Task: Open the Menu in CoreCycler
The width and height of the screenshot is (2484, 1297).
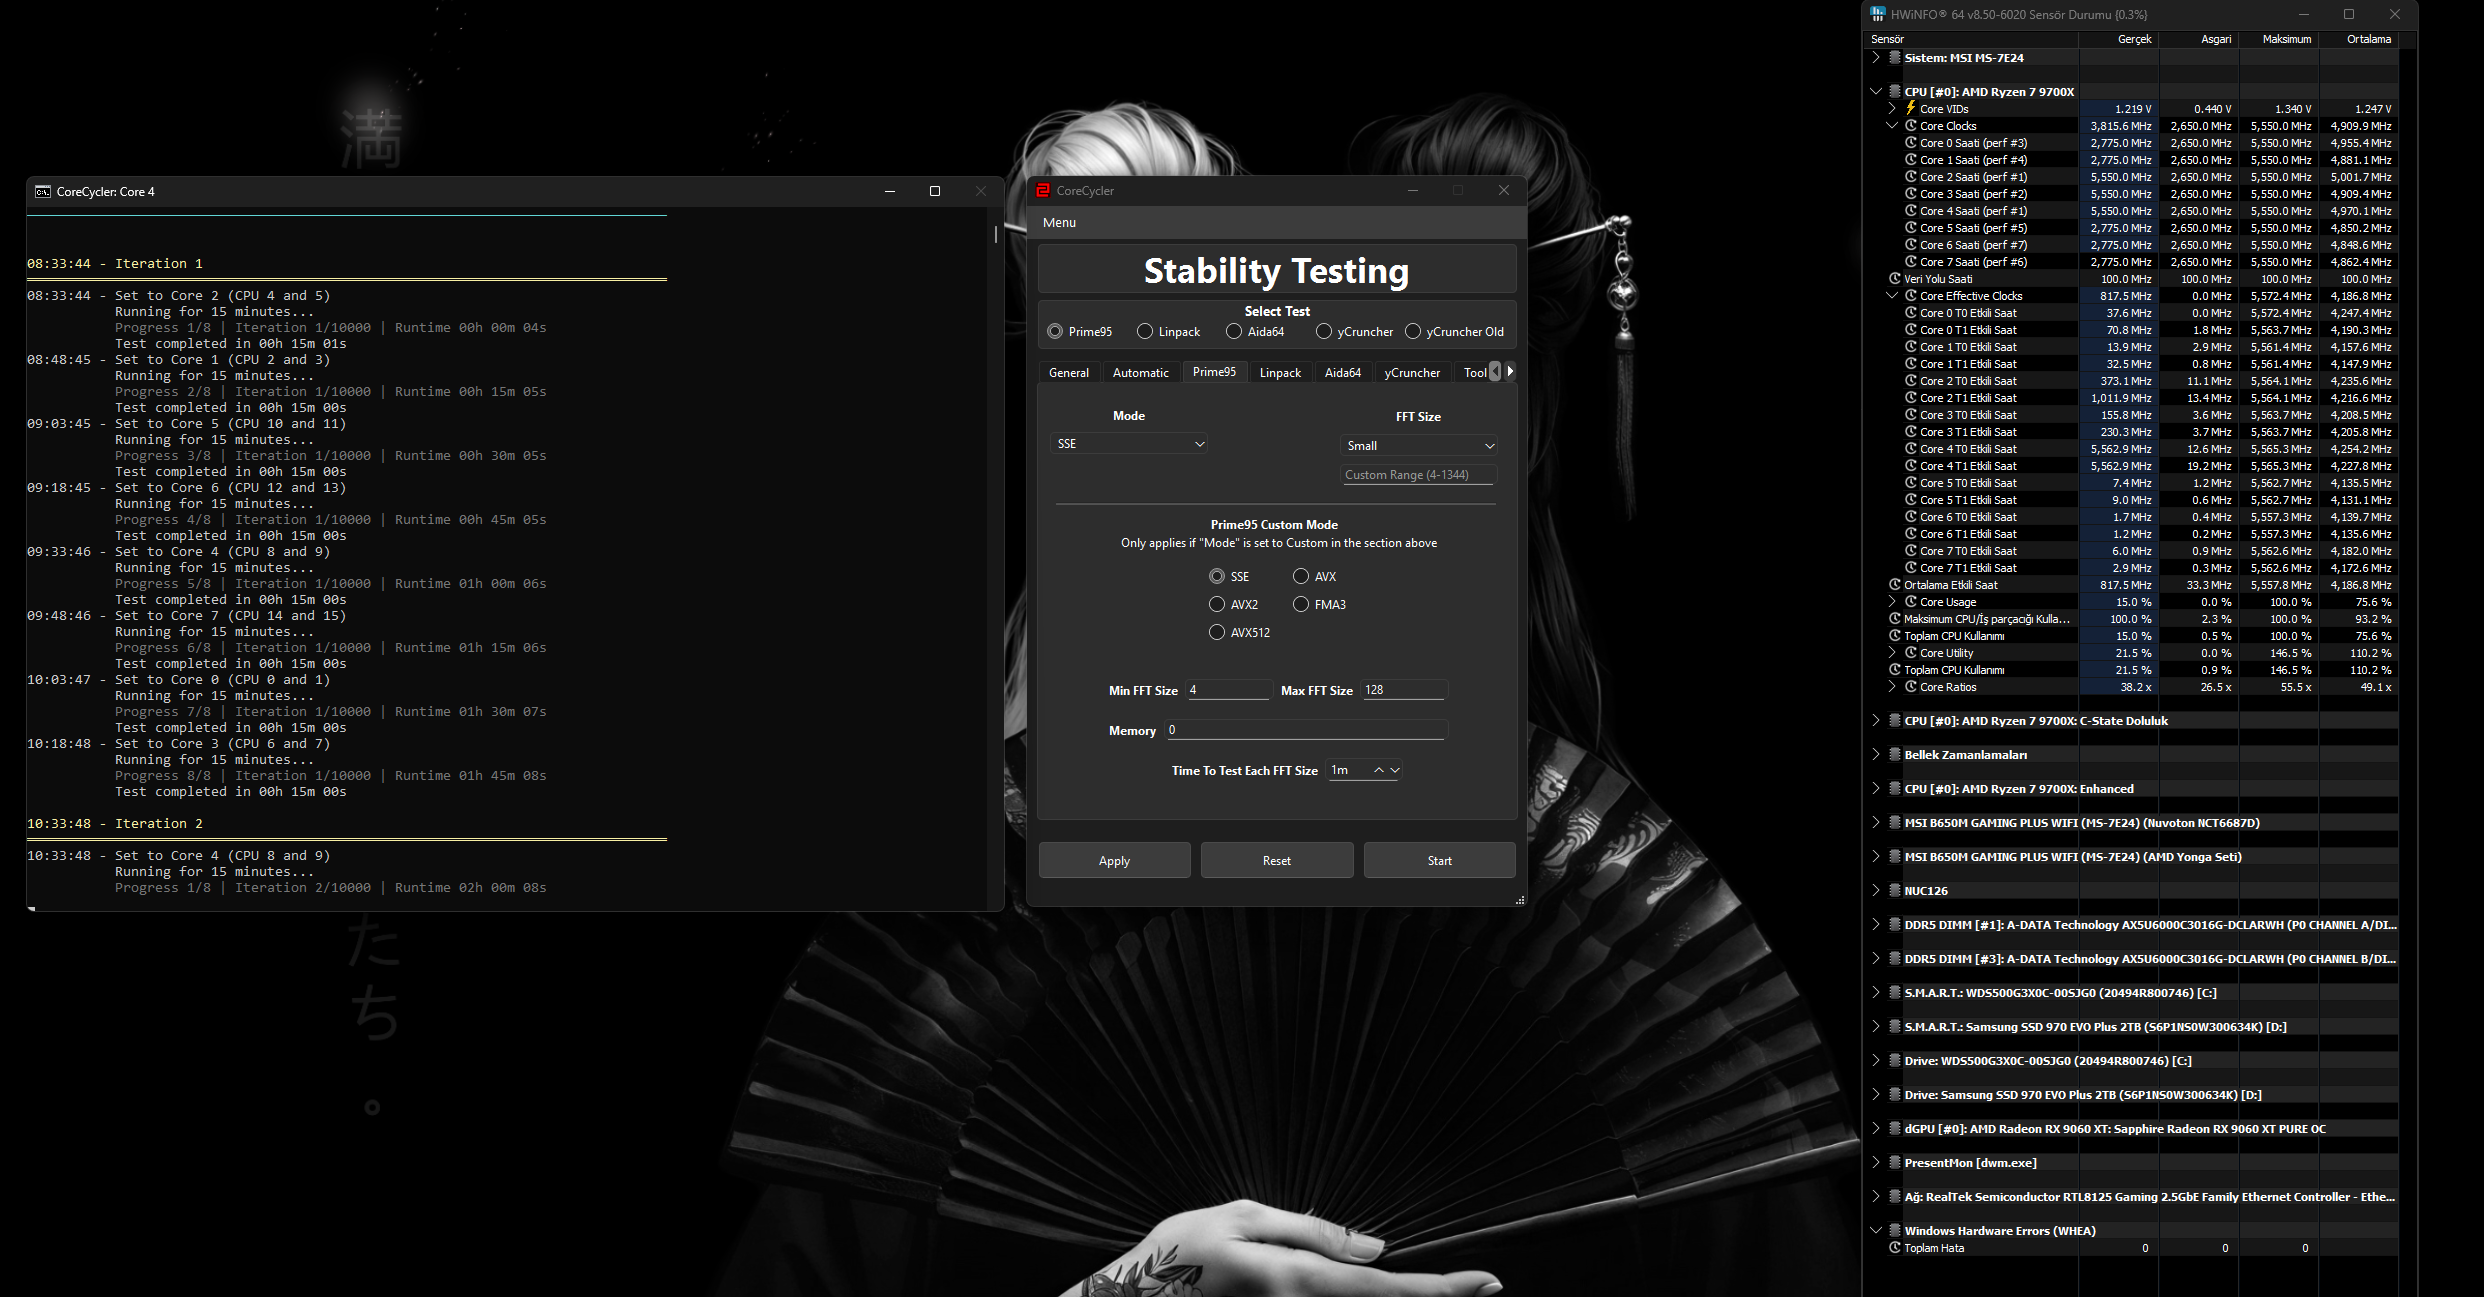Action: (x=1059, y=222)
